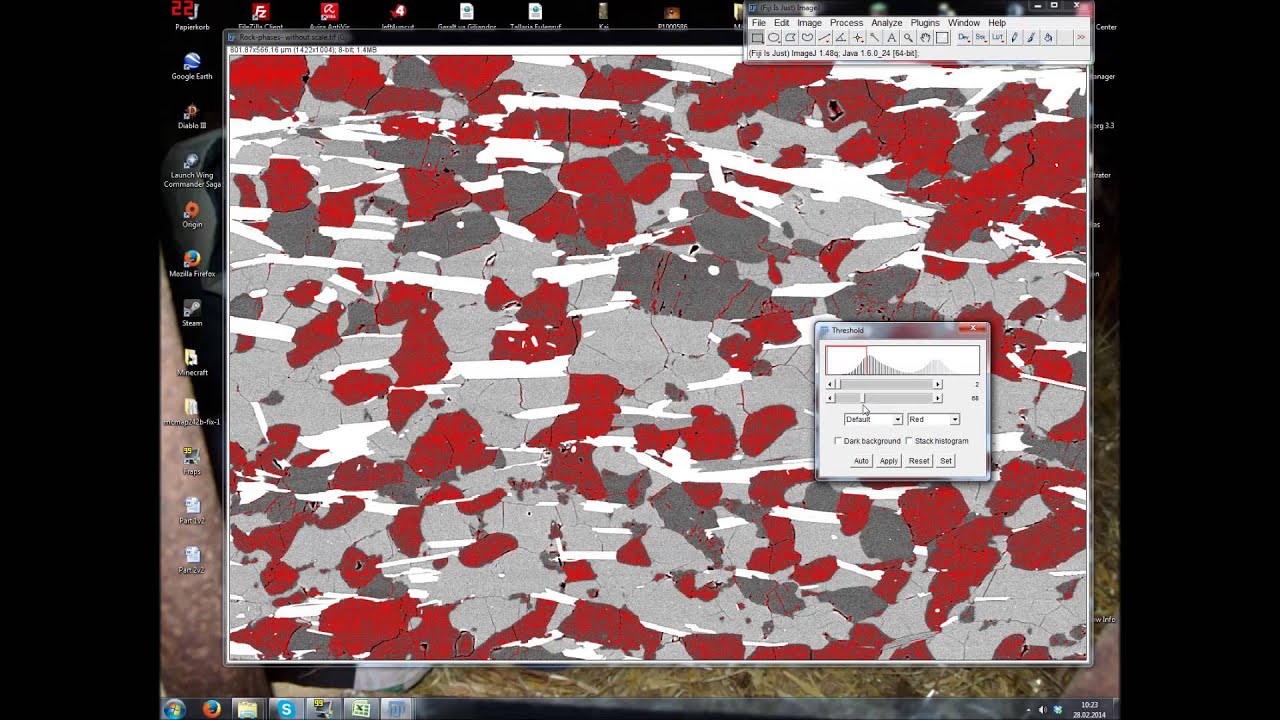Select the Multi-point tool
This screenshot has width=1280, height=720.
[858, 37]
